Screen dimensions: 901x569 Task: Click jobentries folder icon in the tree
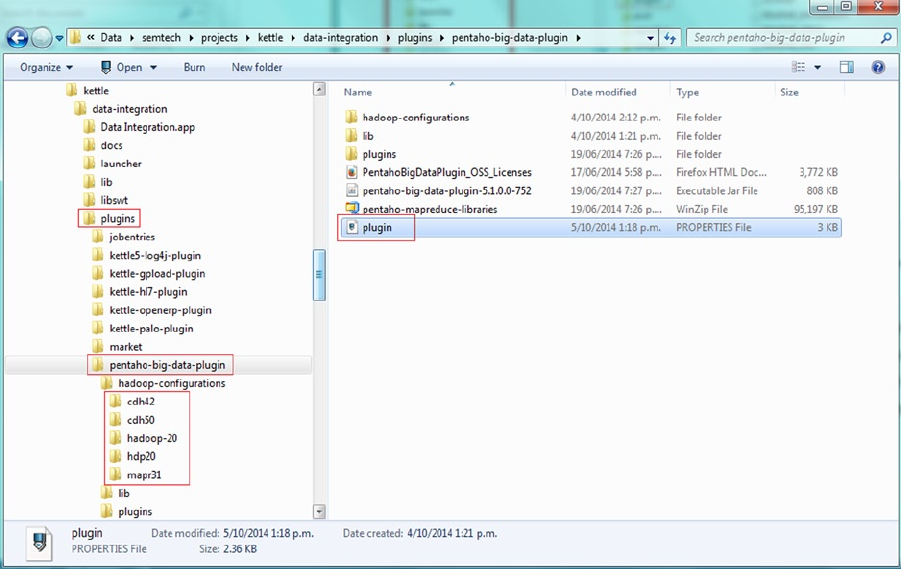pos(98,237)
